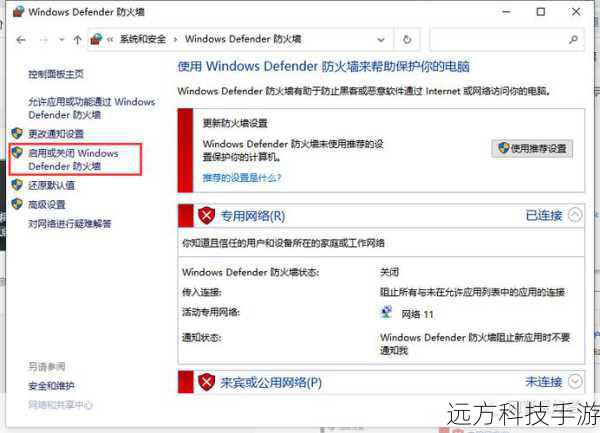Click the Back navigation arrow

(21, 40)
